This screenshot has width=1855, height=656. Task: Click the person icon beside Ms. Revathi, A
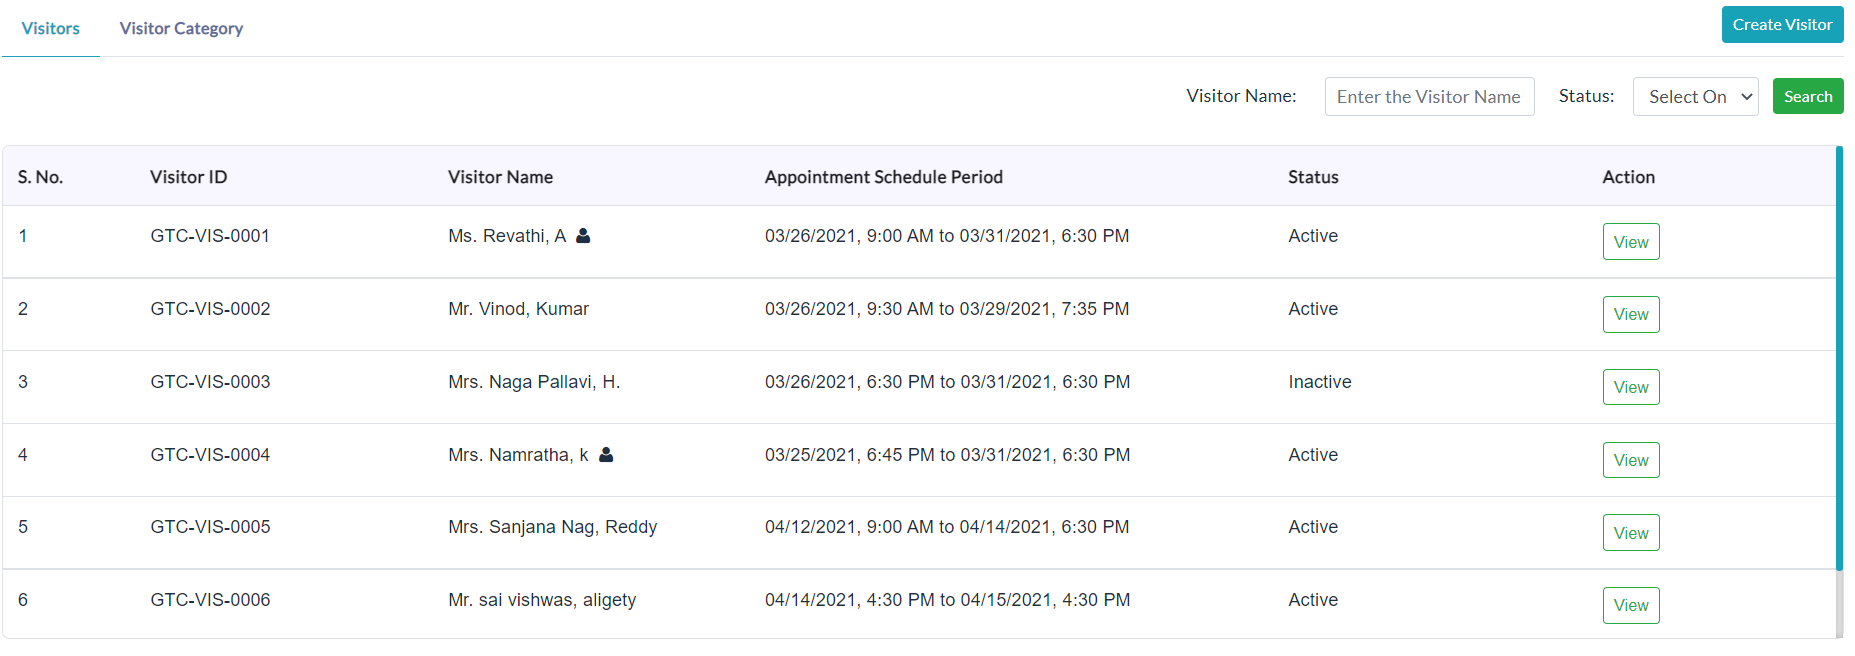coord(583,236)
